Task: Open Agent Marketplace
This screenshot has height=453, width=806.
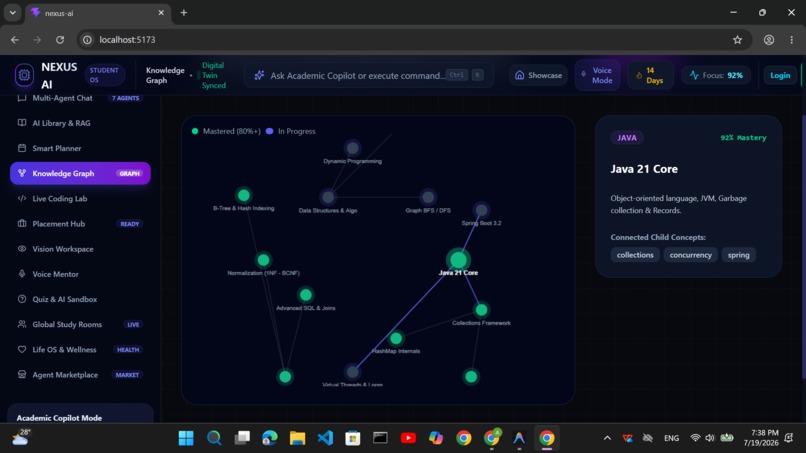Action: [x=80, y=375]
